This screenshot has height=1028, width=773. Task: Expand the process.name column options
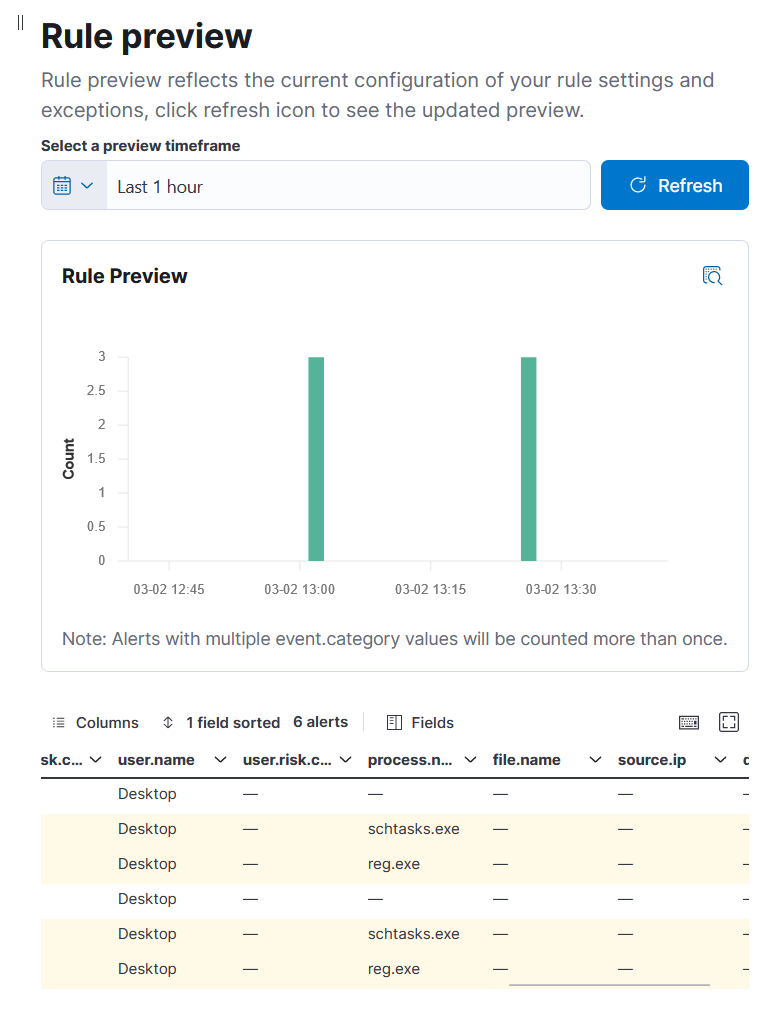[470, 760]
